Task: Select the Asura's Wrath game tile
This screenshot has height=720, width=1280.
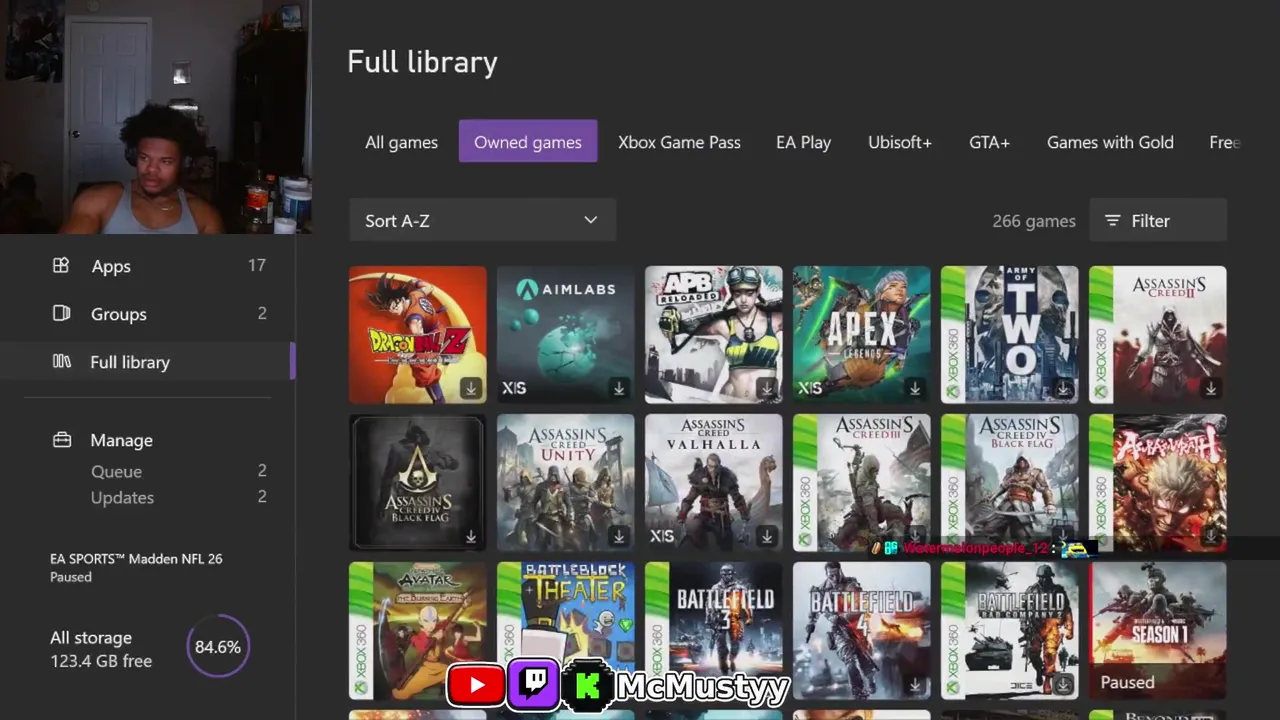Action: [1157, 482]
